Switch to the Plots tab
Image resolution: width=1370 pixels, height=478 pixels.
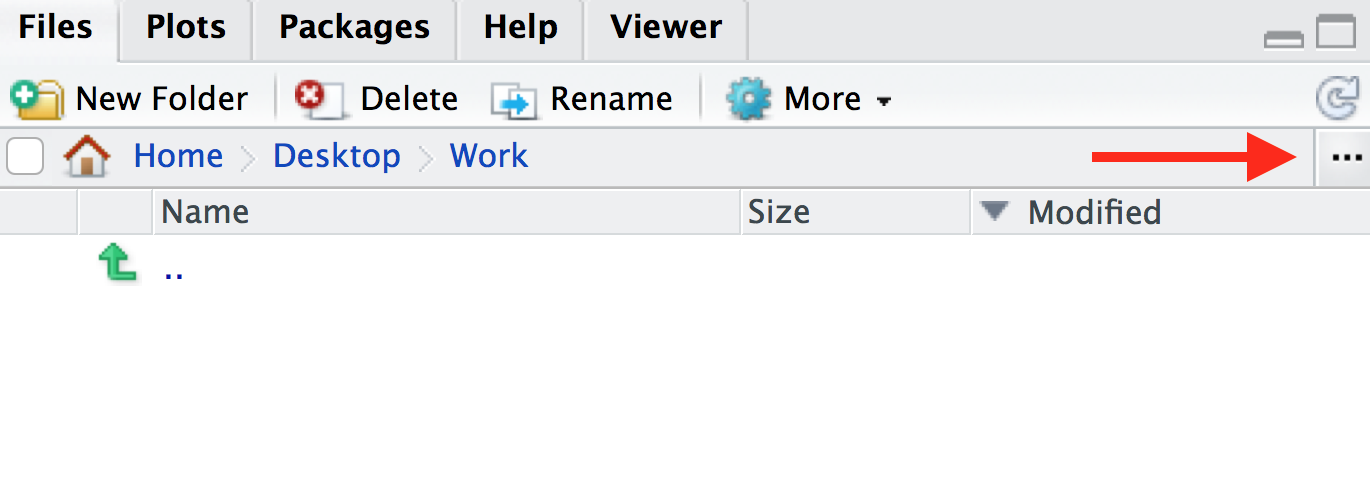185,27
